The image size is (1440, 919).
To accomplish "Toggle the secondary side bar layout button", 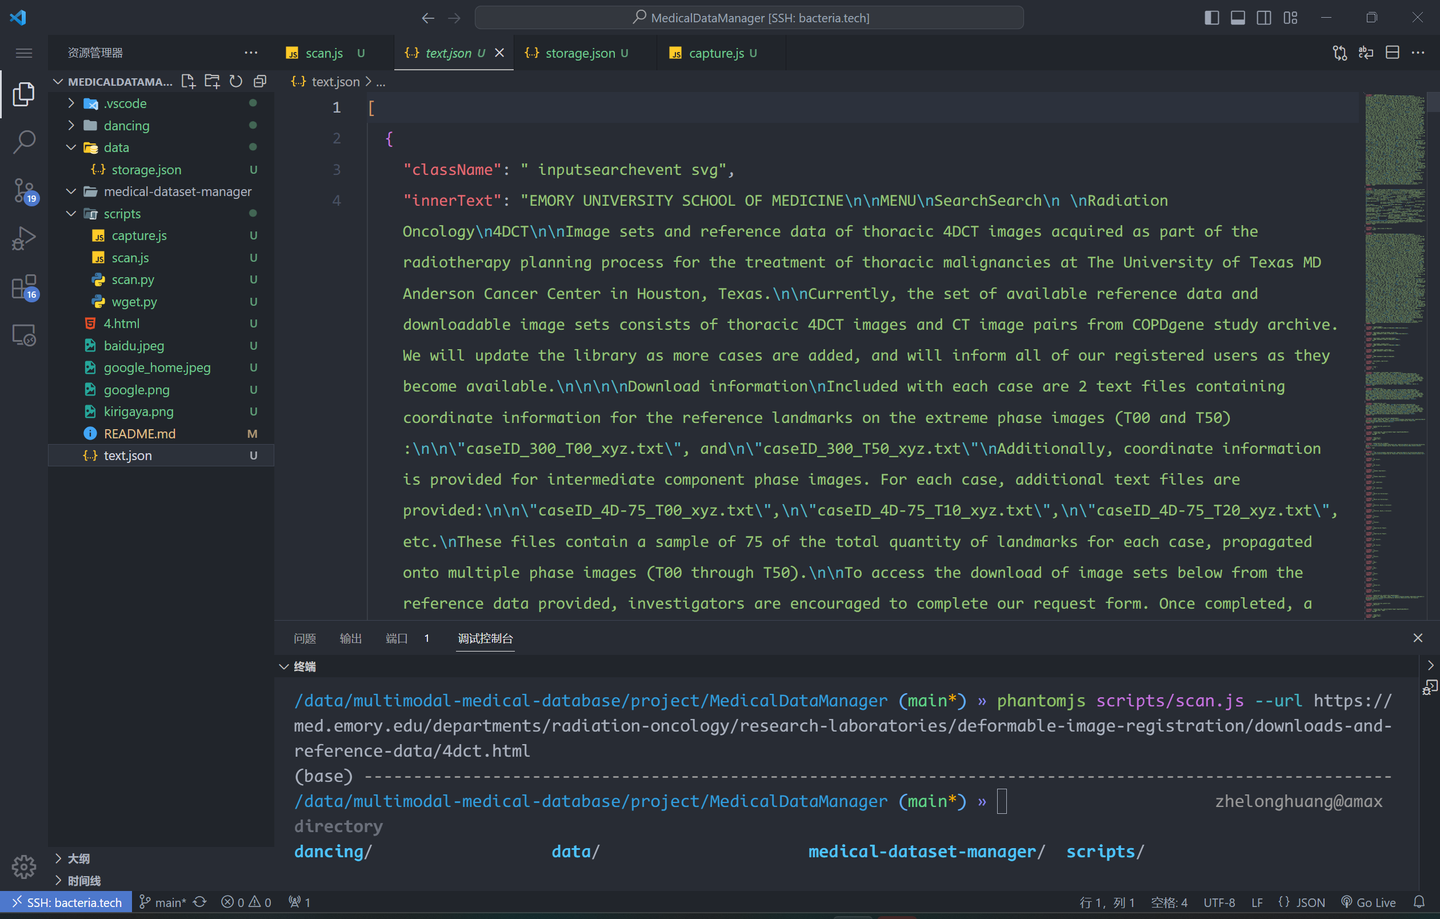I will (1264, 18).
